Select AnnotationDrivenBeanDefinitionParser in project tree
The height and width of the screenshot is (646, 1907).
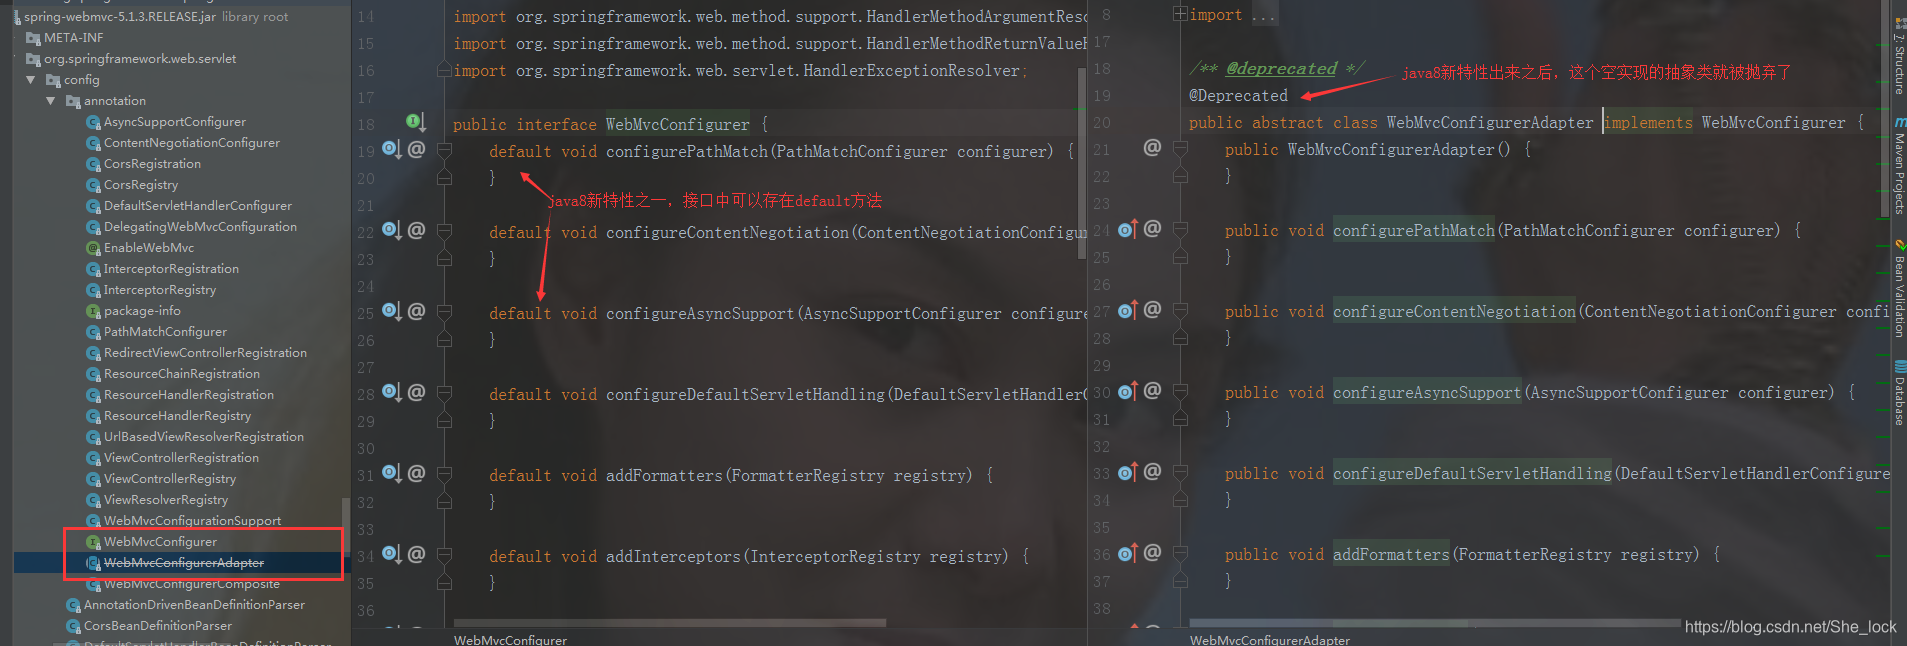(194, 604)
